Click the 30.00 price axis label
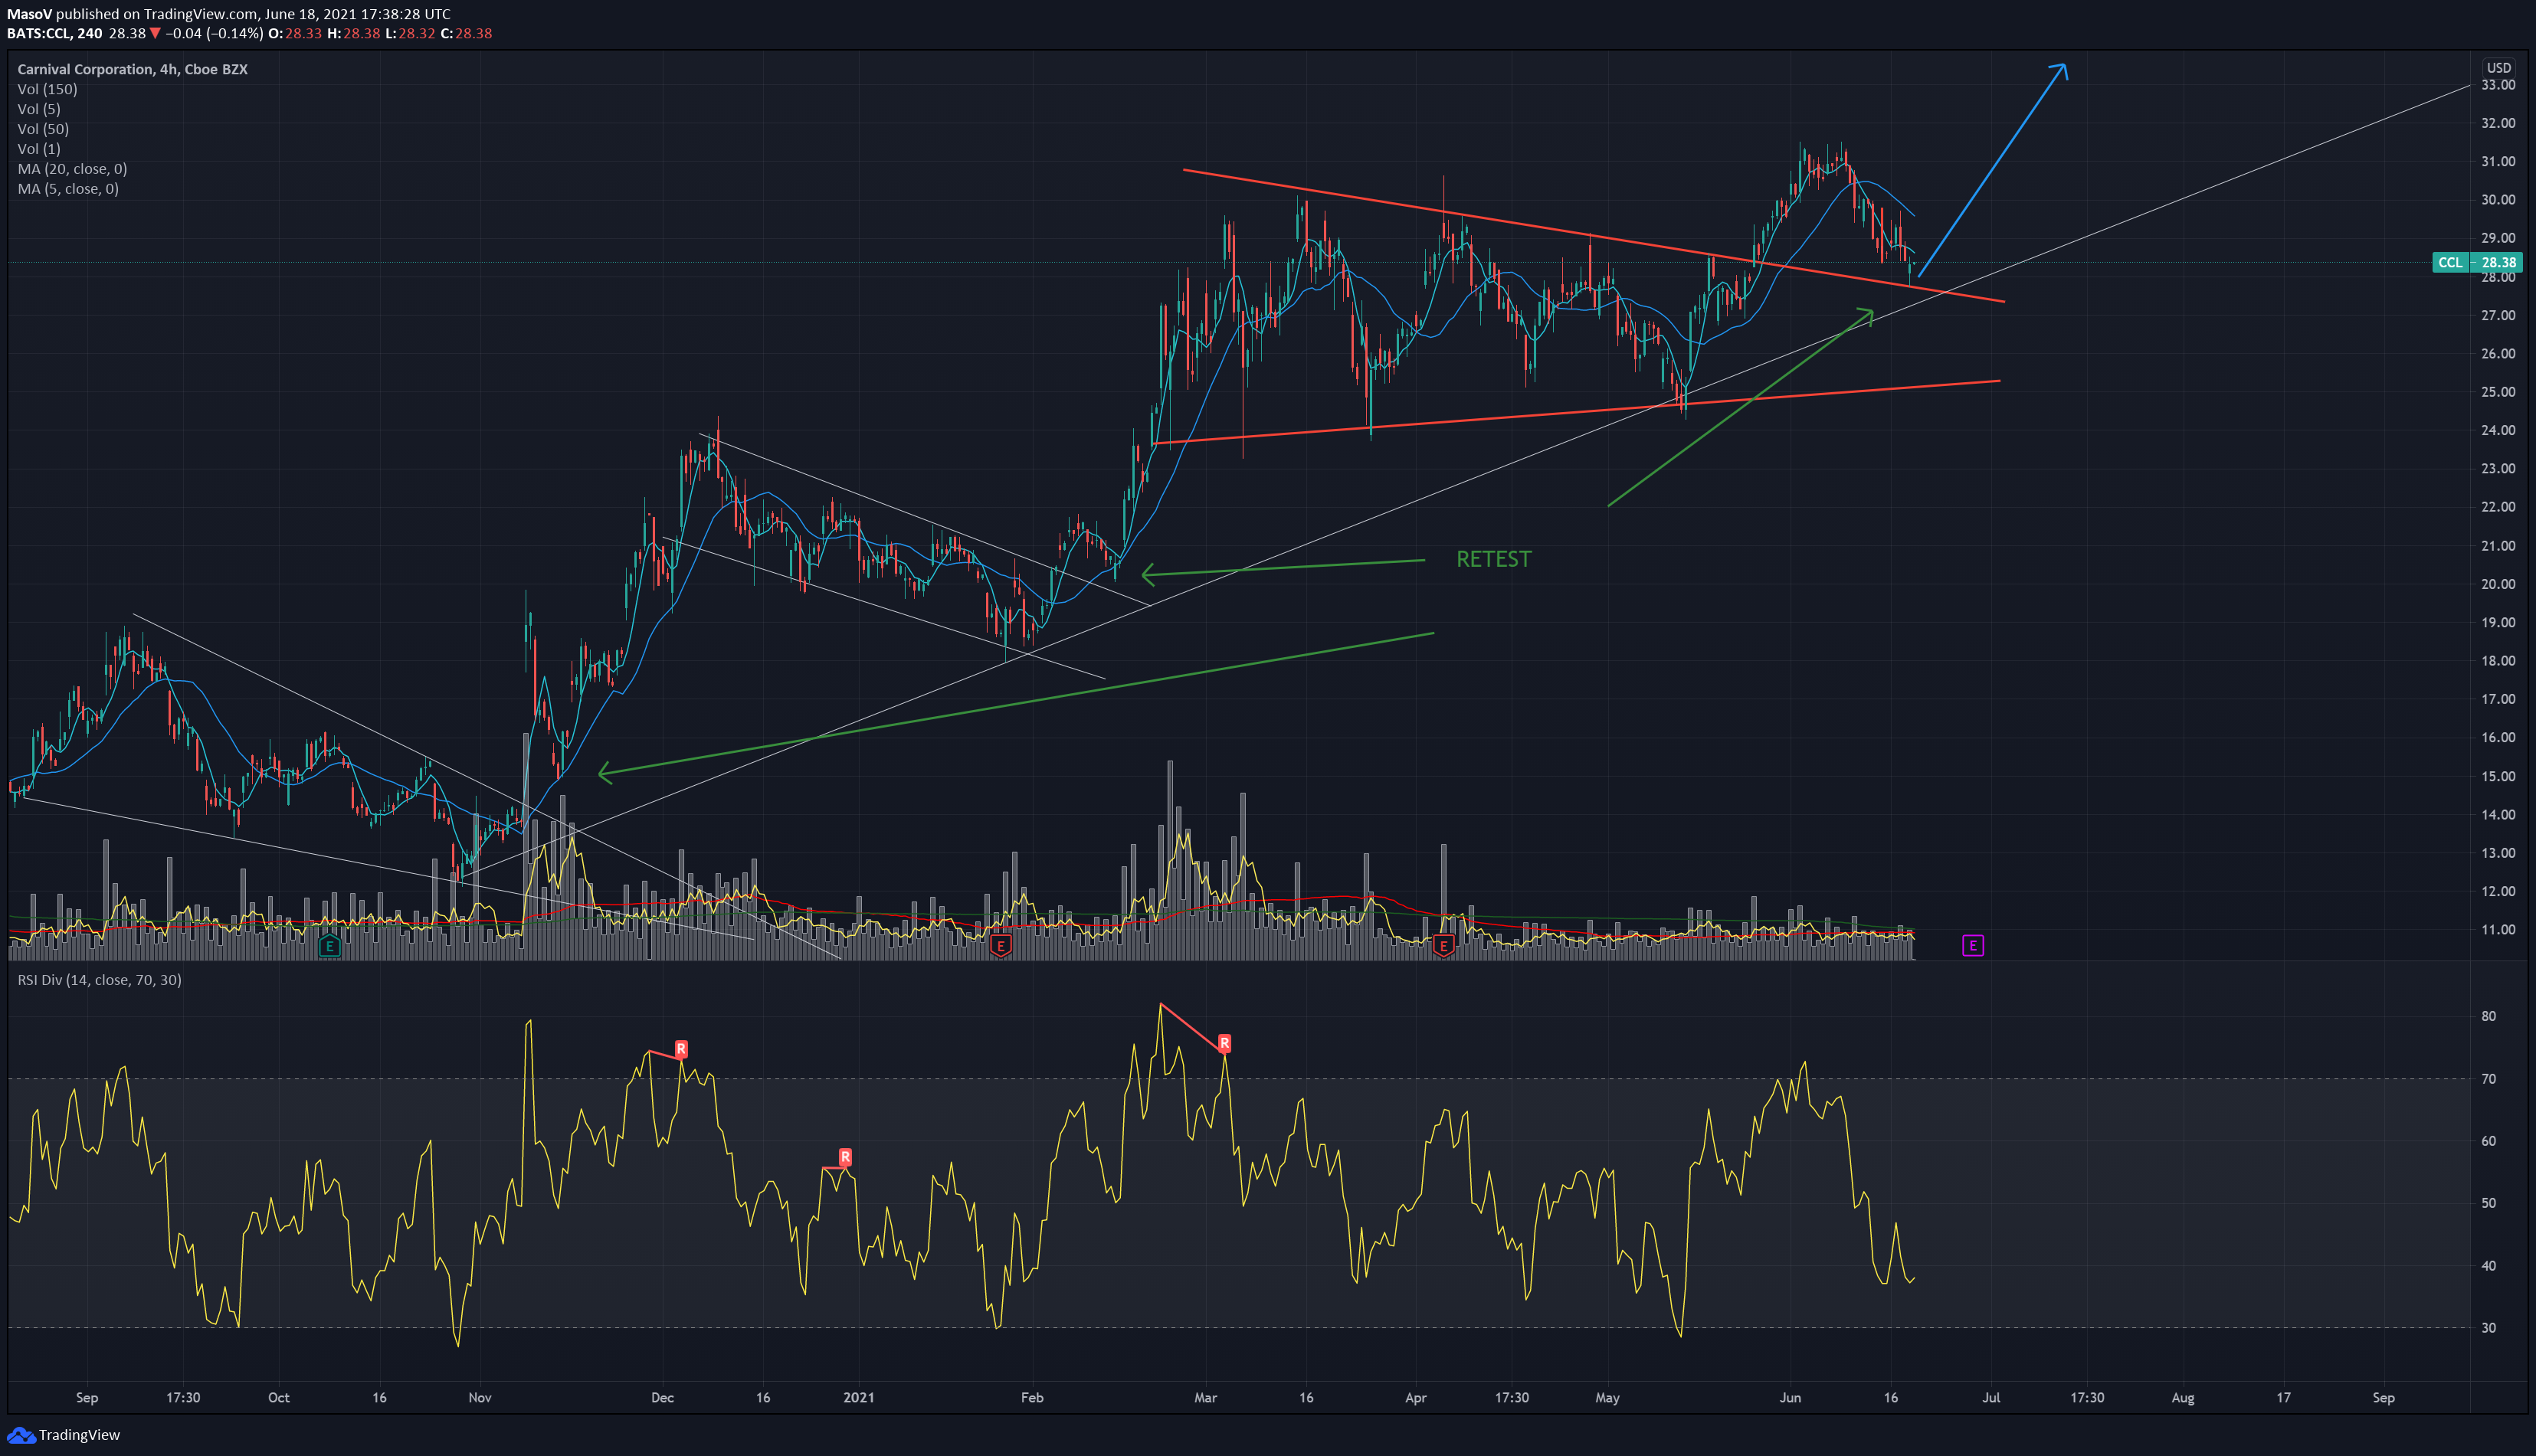2536x1456 pixels. (2498, 200)
